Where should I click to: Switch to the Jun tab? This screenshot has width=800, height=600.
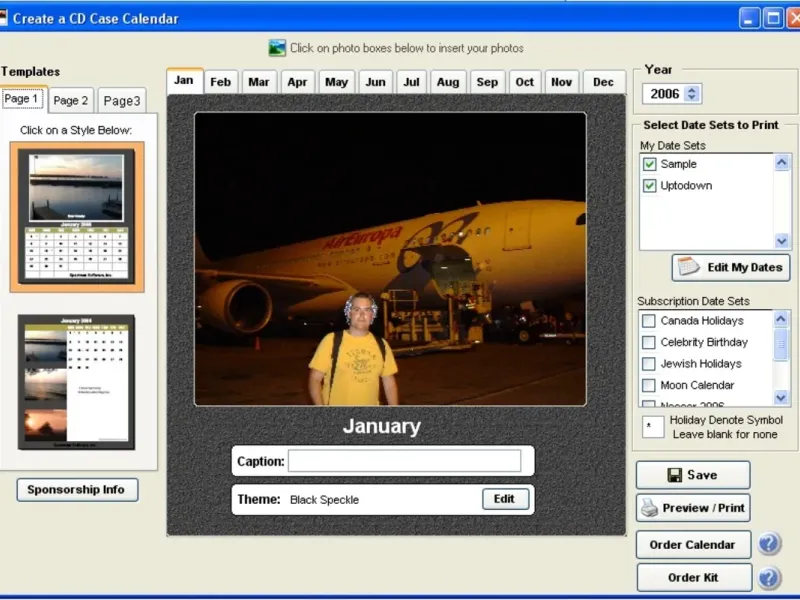click(x=375, y=82)
